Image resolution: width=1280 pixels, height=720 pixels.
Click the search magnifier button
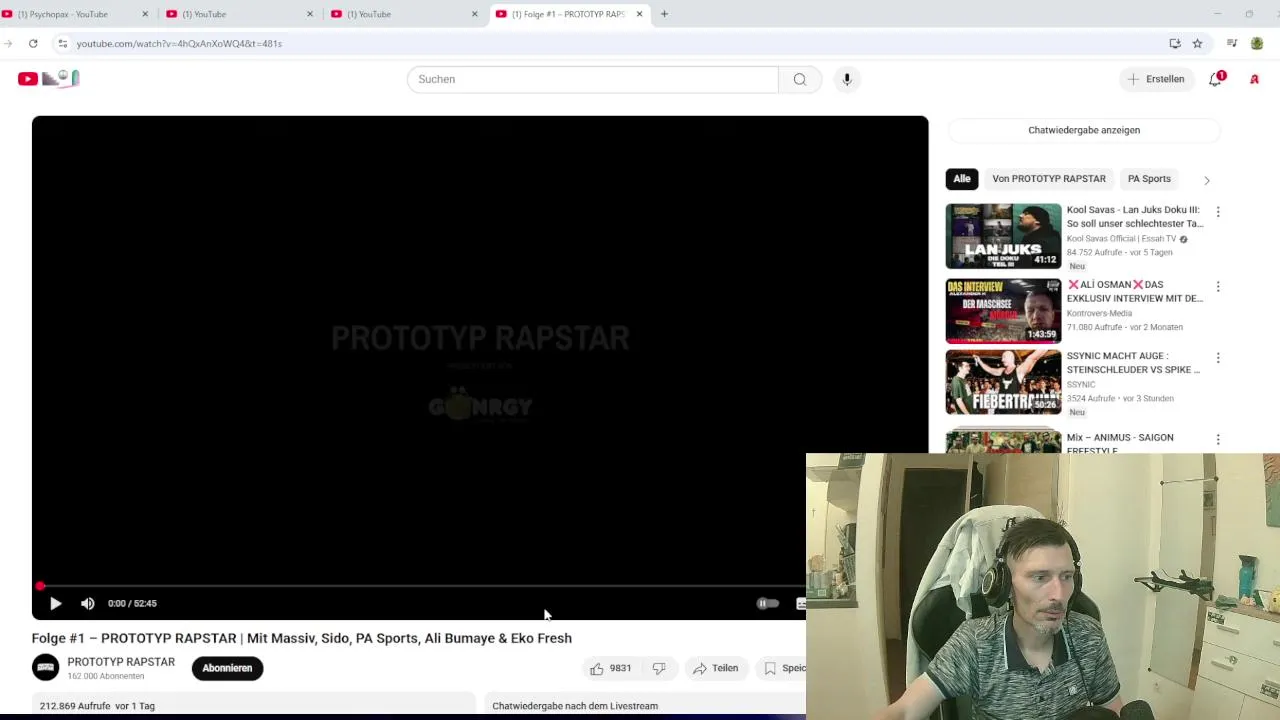(x=800, y=79)
